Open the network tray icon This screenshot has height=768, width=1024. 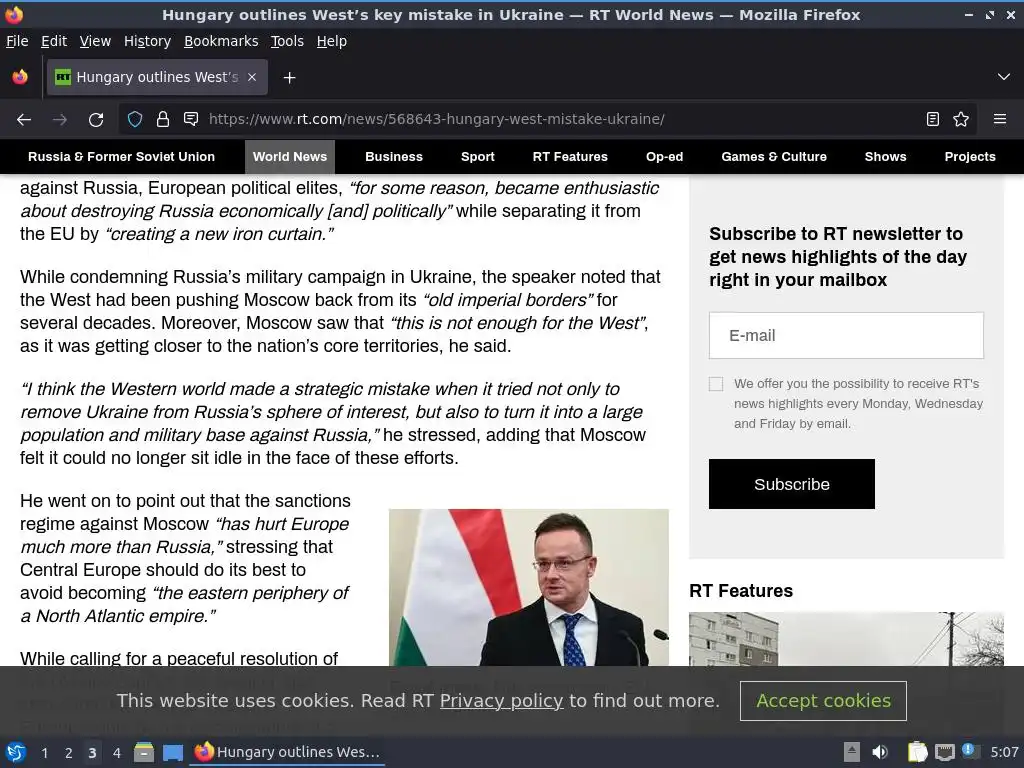click(944, 752)
